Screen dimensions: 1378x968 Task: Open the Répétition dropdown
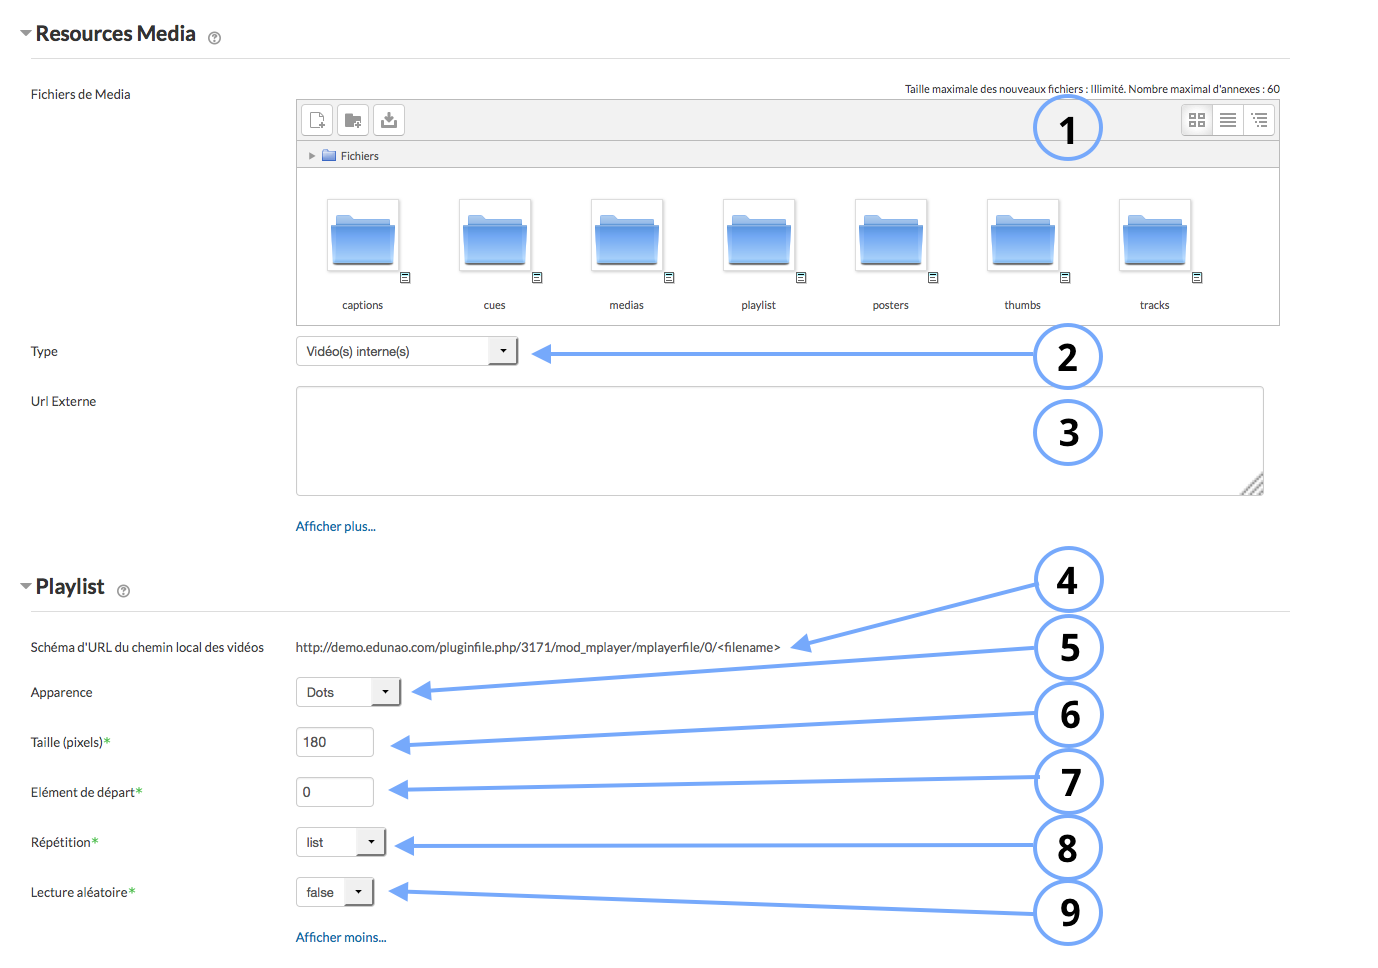[340, 842]
